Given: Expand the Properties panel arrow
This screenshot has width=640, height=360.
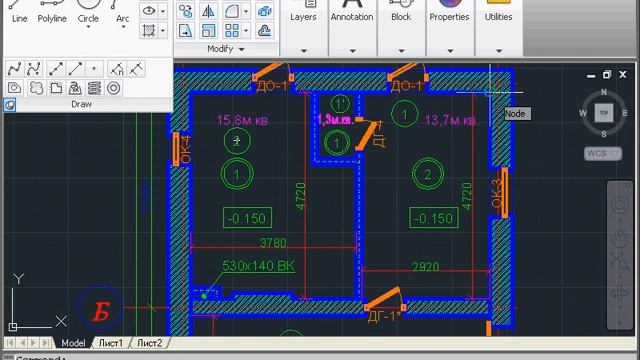Looking at the screenshot, I should click(450, 51).
